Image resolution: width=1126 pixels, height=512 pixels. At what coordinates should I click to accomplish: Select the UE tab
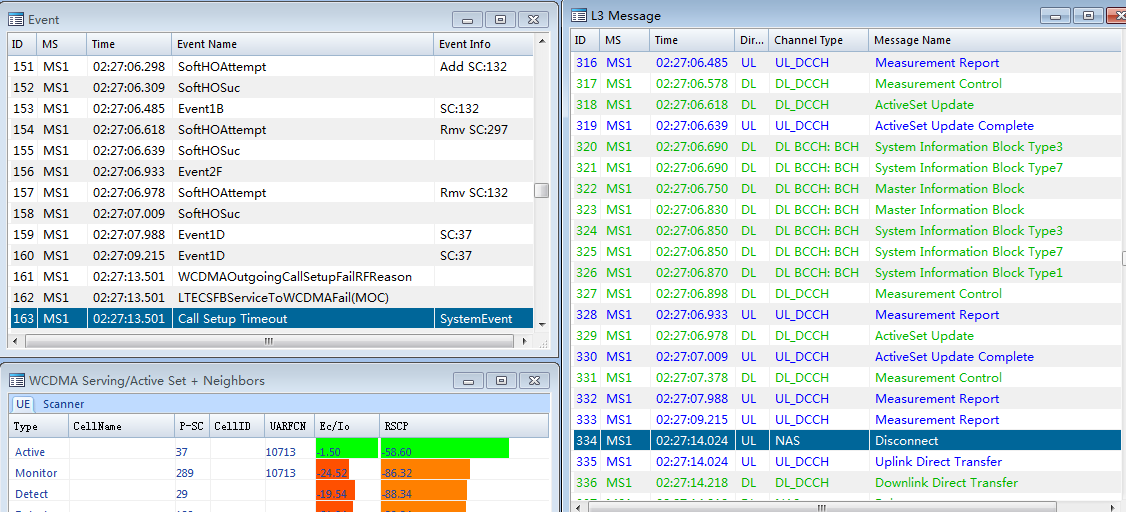point(23,404)
